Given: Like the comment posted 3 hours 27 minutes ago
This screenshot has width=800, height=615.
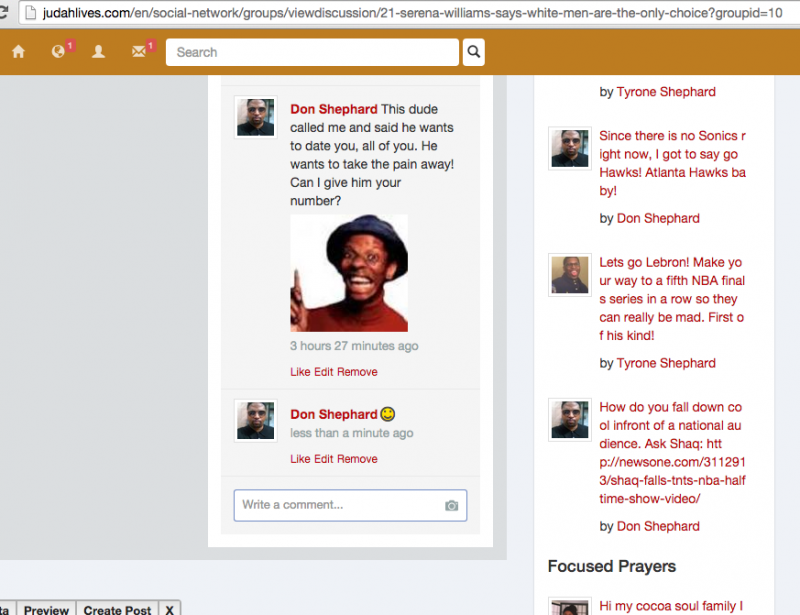Looking at the screenshot, I should (x=300, y=372).
